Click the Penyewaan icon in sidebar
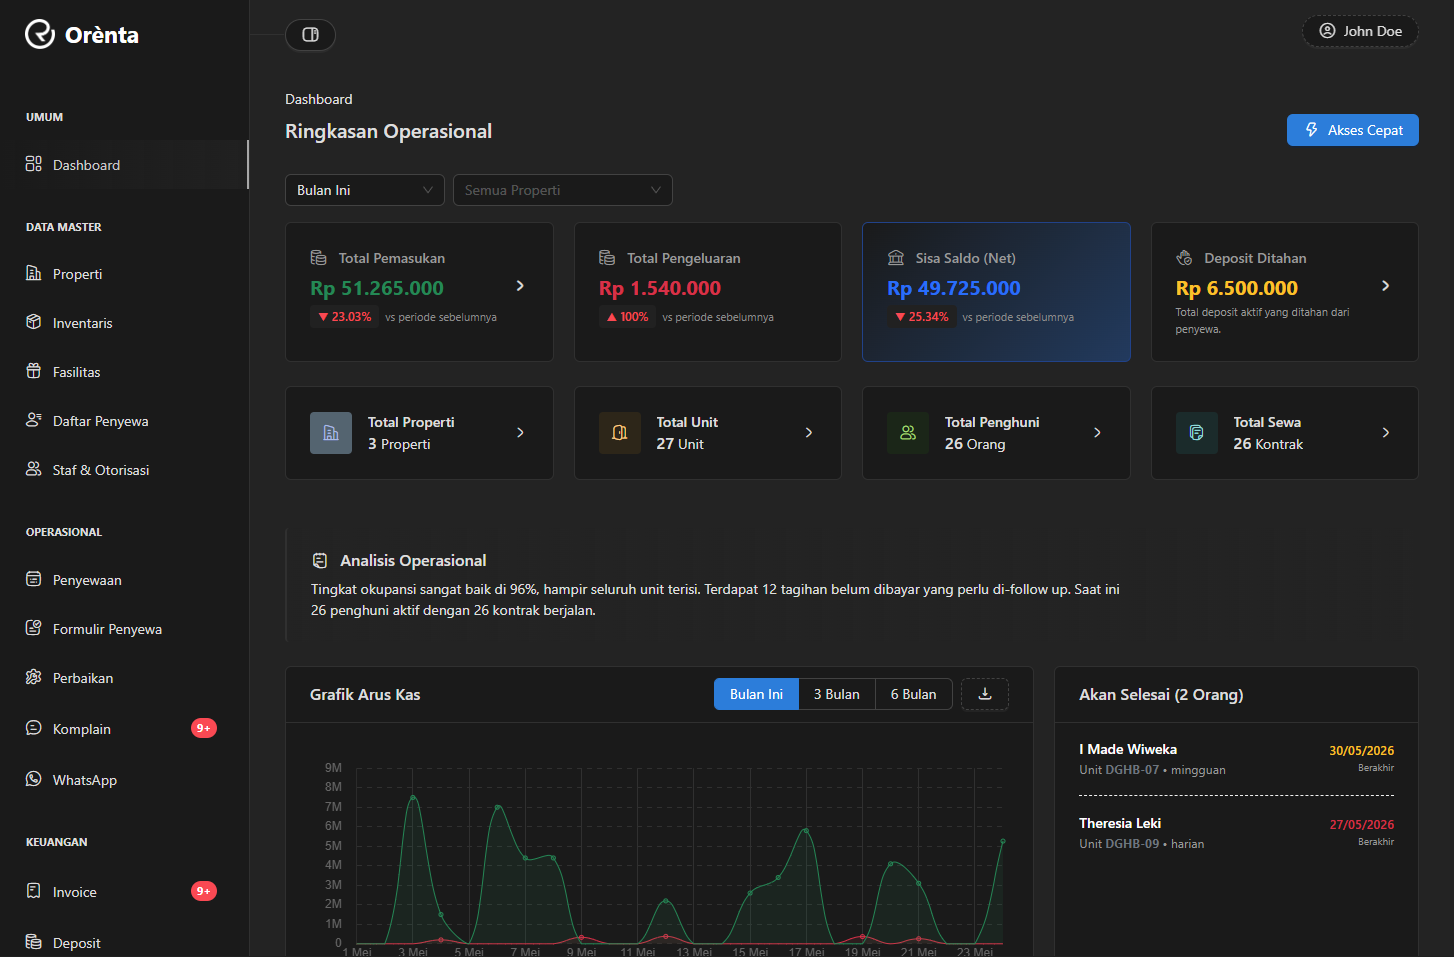Viewport: 1454px width, 957px height. point(34,579)
